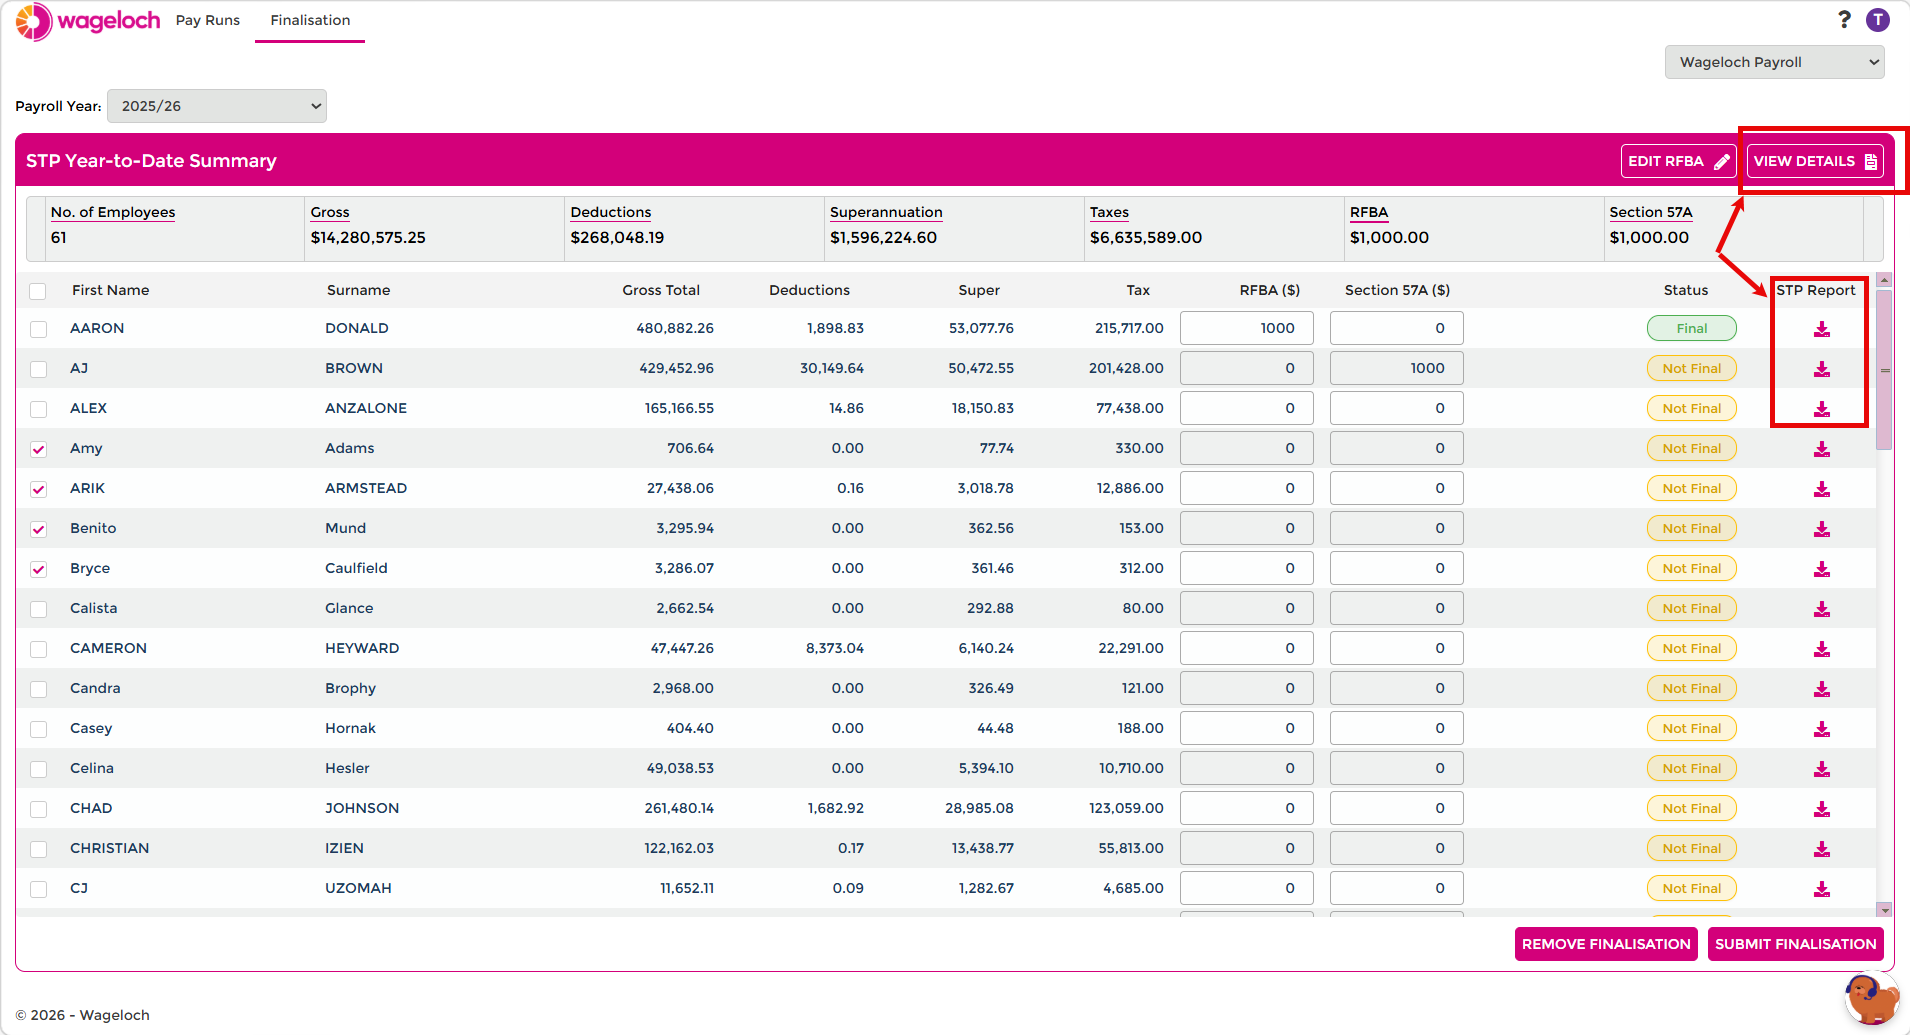Viewport: 1910px width, 1035px height.
Task: Click the Superannuation summary label
Action: [x=886, y=212]
